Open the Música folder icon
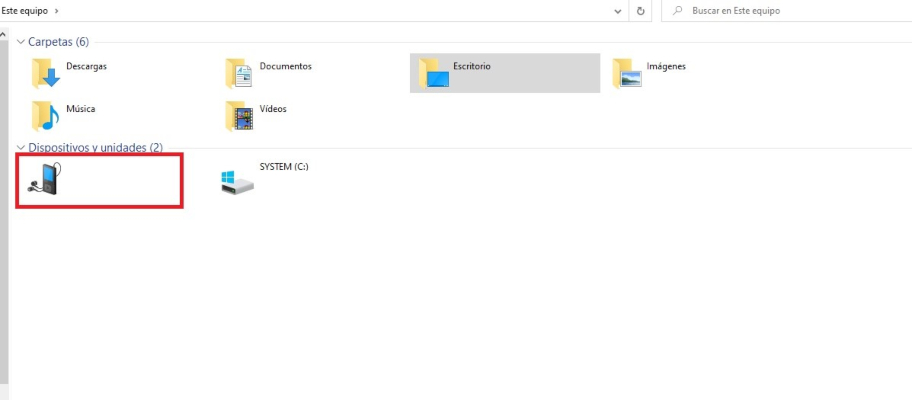 pyautogui.click(x=45, y=116)
